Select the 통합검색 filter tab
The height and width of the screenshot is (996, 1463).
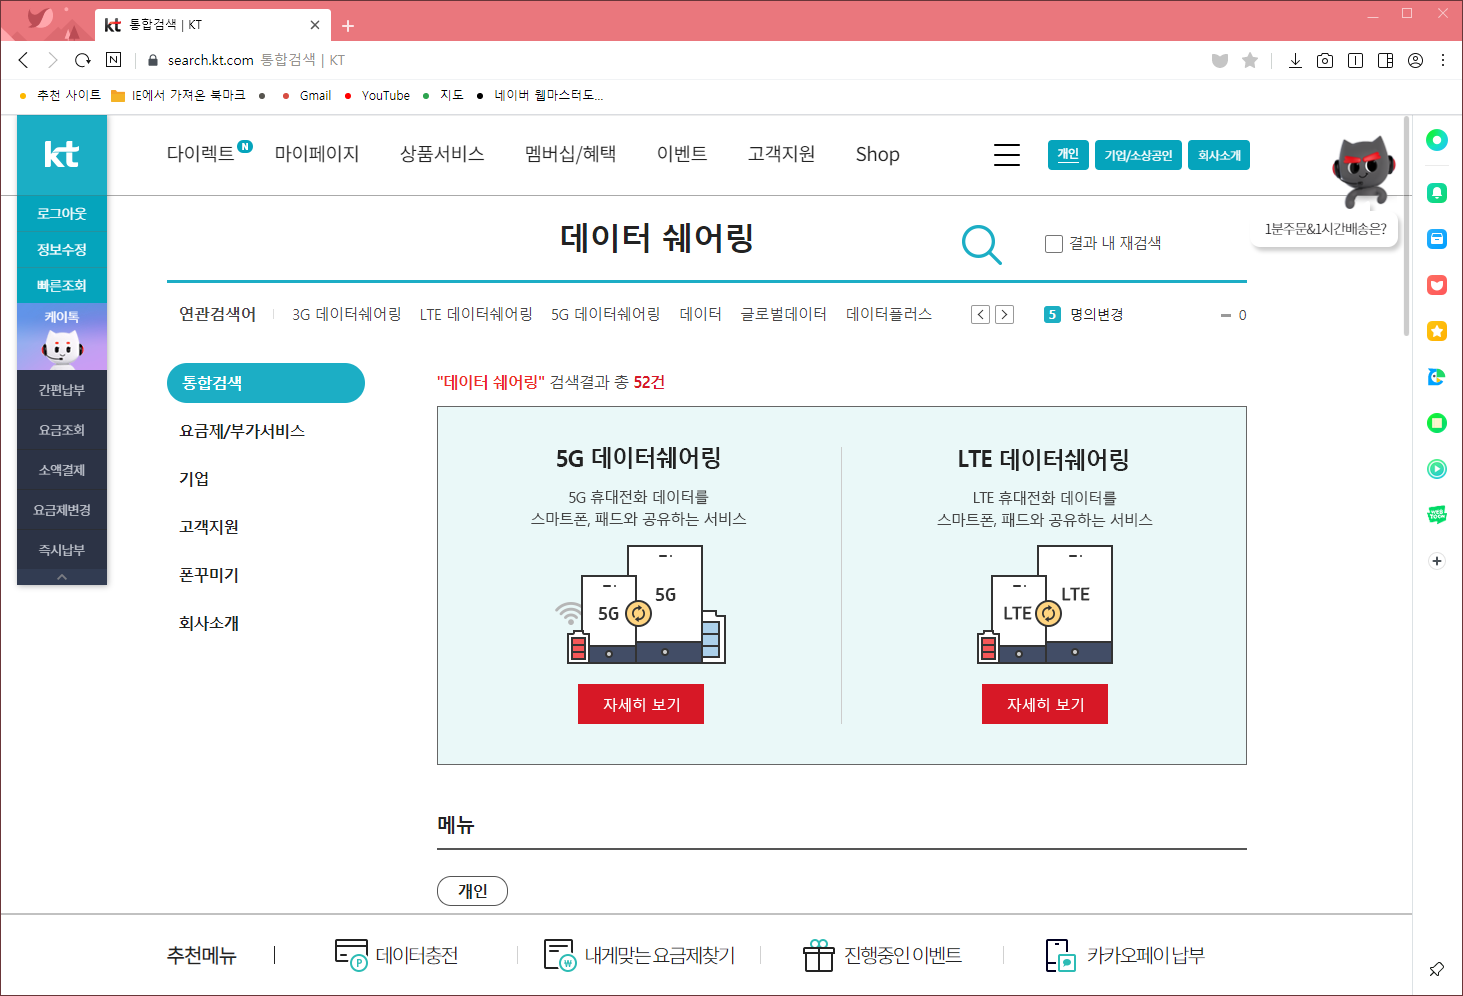click(266, 383)
